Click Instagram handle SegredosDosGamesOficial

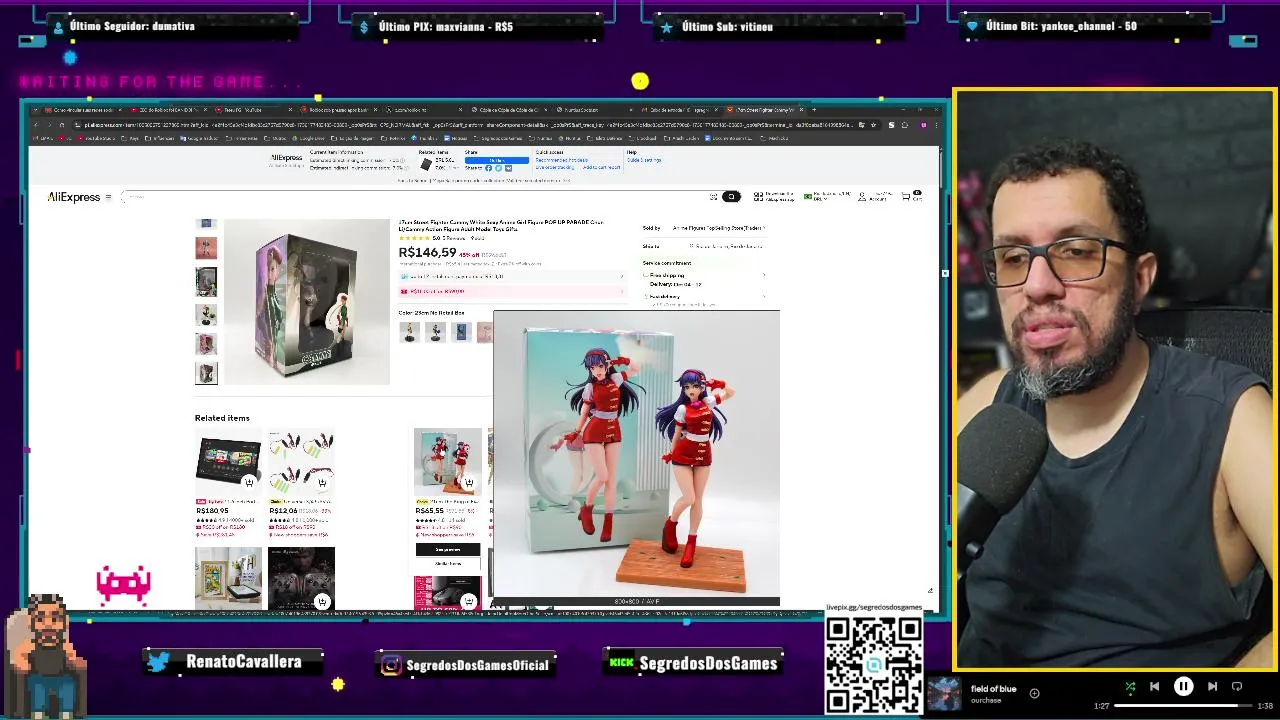click(478, 665)
